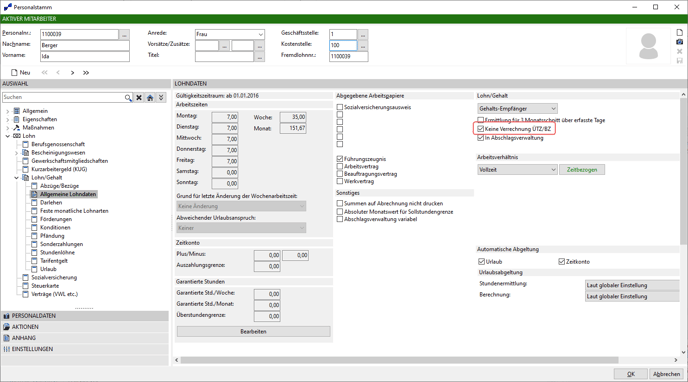Click double-chevron collapse icon beside search
Screen dimensions: 688x382
(161, 97)
